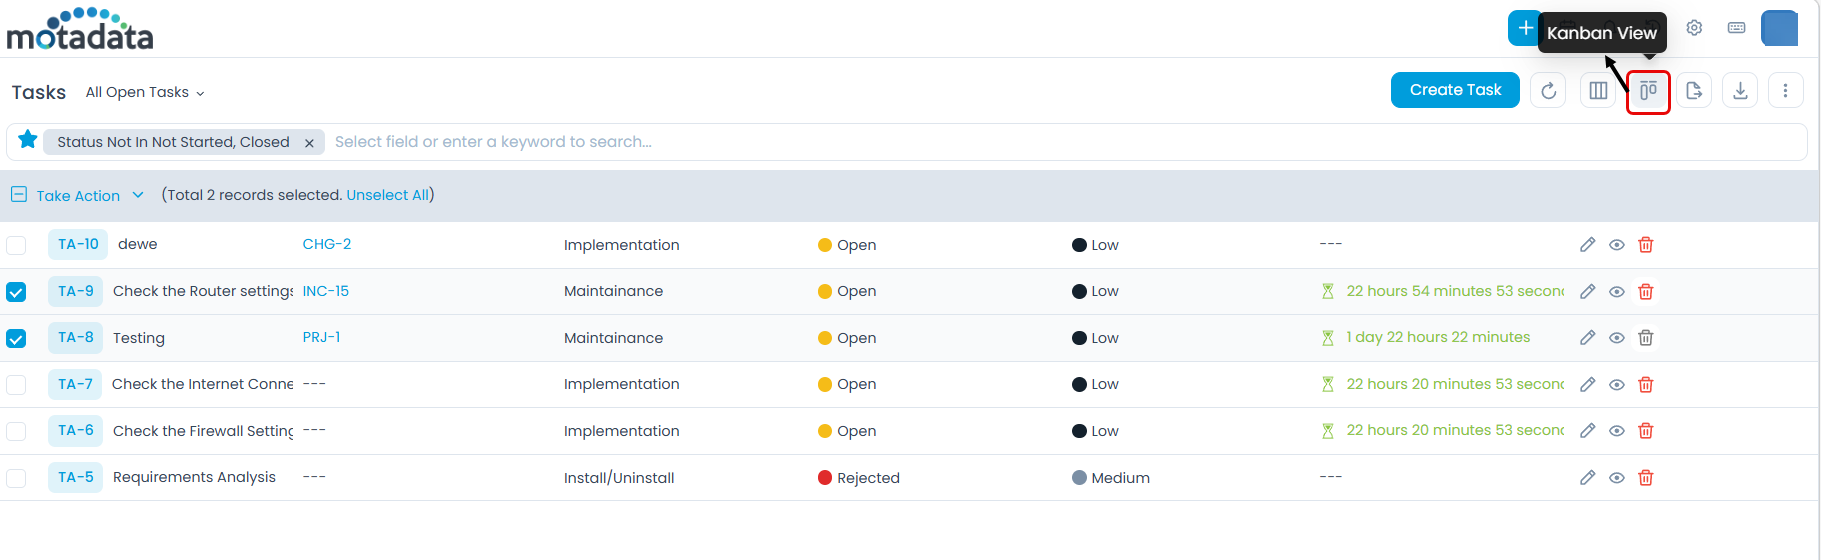The image size is (1821, 560).
Task: Click the keyboard shortcuts icon
Action: point(1737,28)
